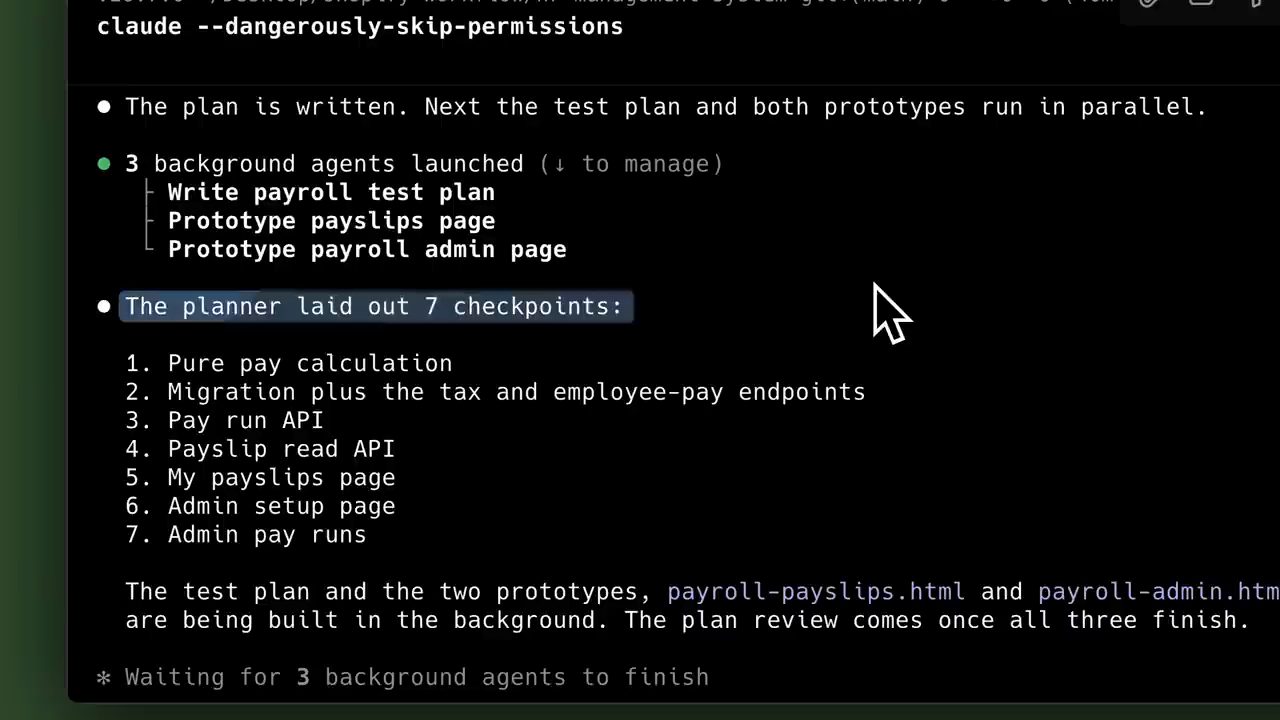The width and height of the screenshot is (1280, 720).
Task: Click highlighted 'The planner laid out 7 checkpoints:'
Action: (374, 306)
